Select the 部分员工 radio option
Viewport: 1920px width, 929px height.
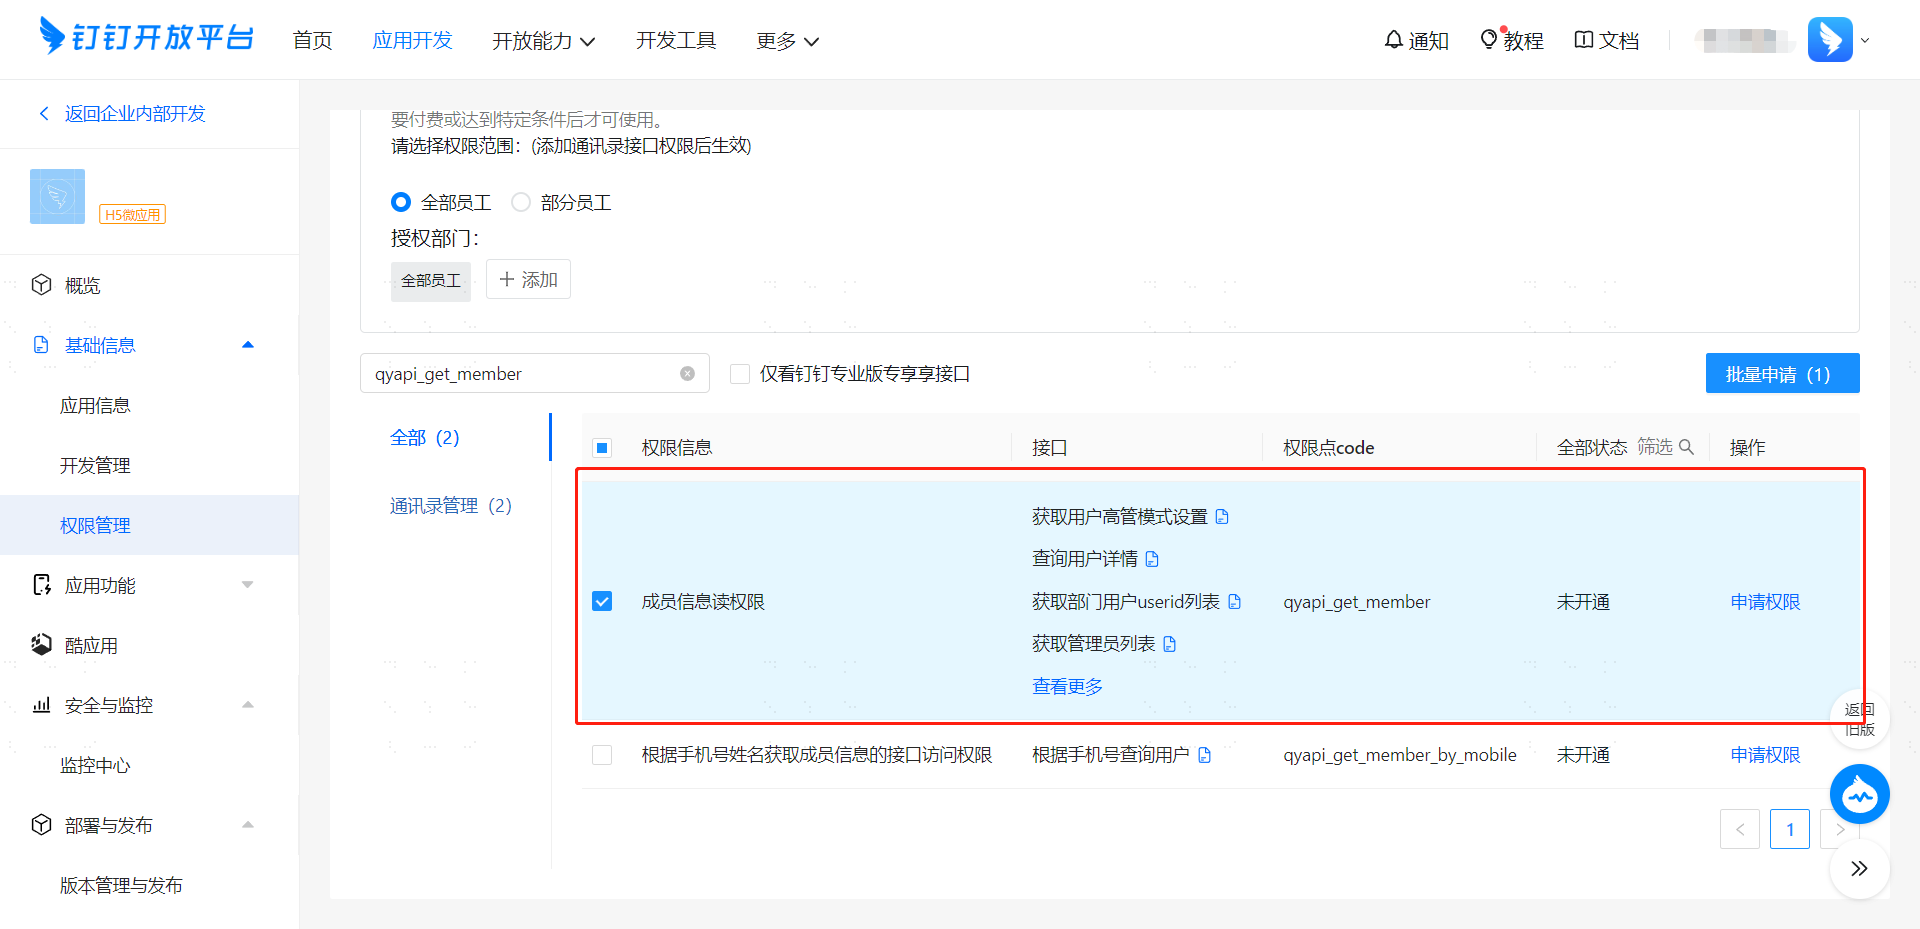tap(521, 202)
